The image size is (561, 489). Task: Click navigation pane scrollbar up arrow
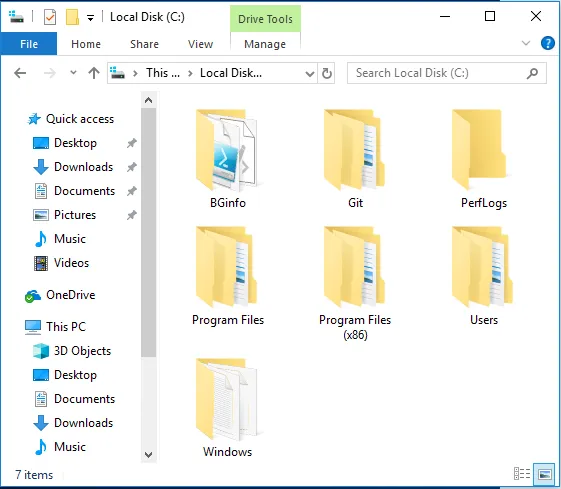coord(148,100)
